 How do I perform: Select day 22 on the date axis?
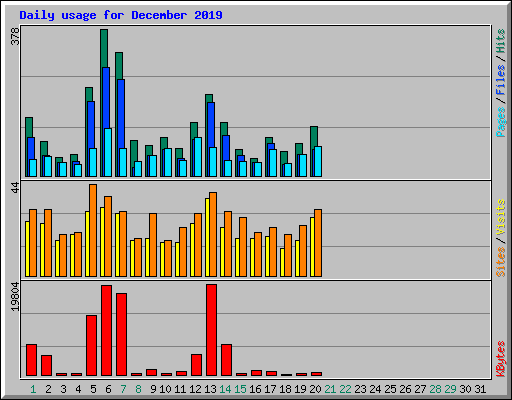pyautogui.click(x=345, y=389)
